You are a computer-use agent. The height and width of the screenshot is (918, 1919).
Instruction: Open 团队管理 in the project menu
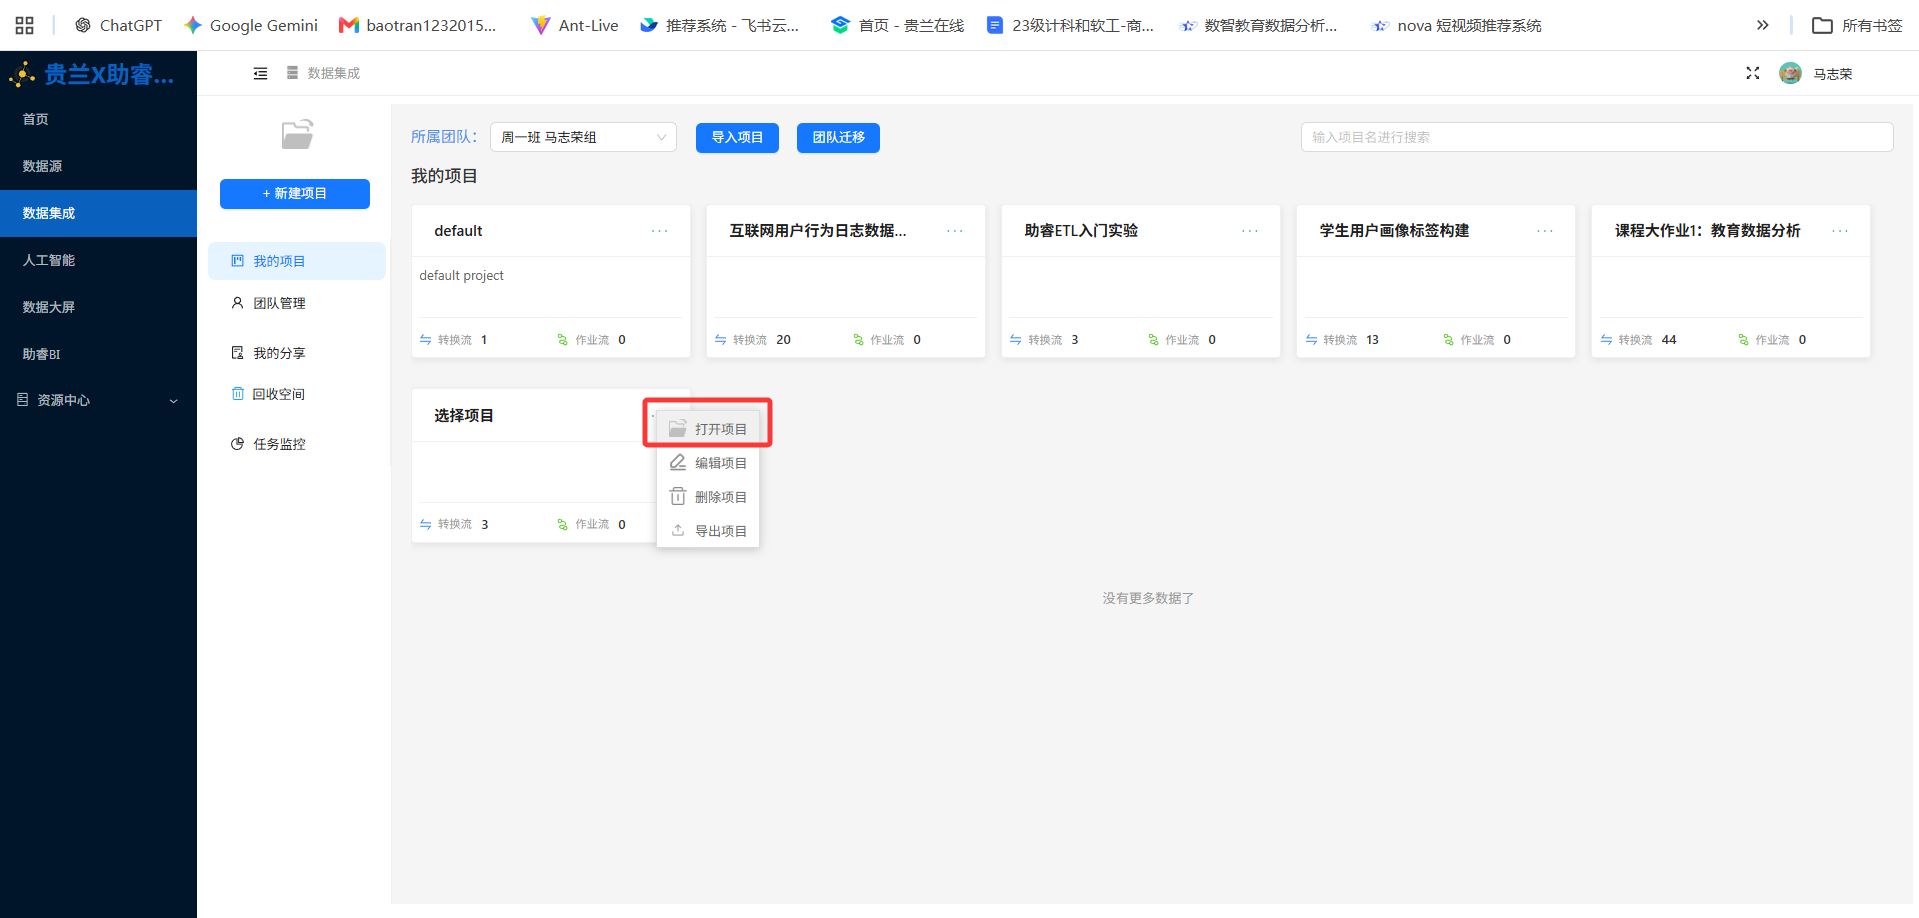coord(296,303)
